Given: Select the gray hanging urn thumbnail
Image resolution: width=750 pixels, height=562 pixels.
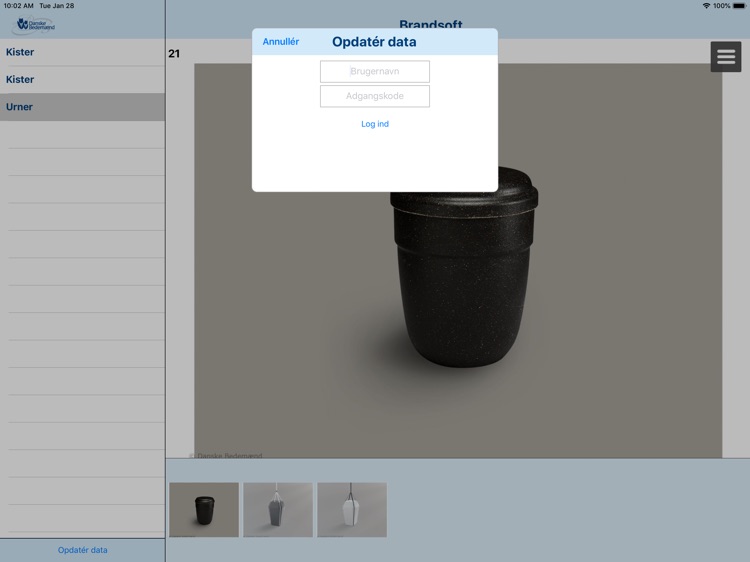Looking at the screenshot, I should click(278, 510).
